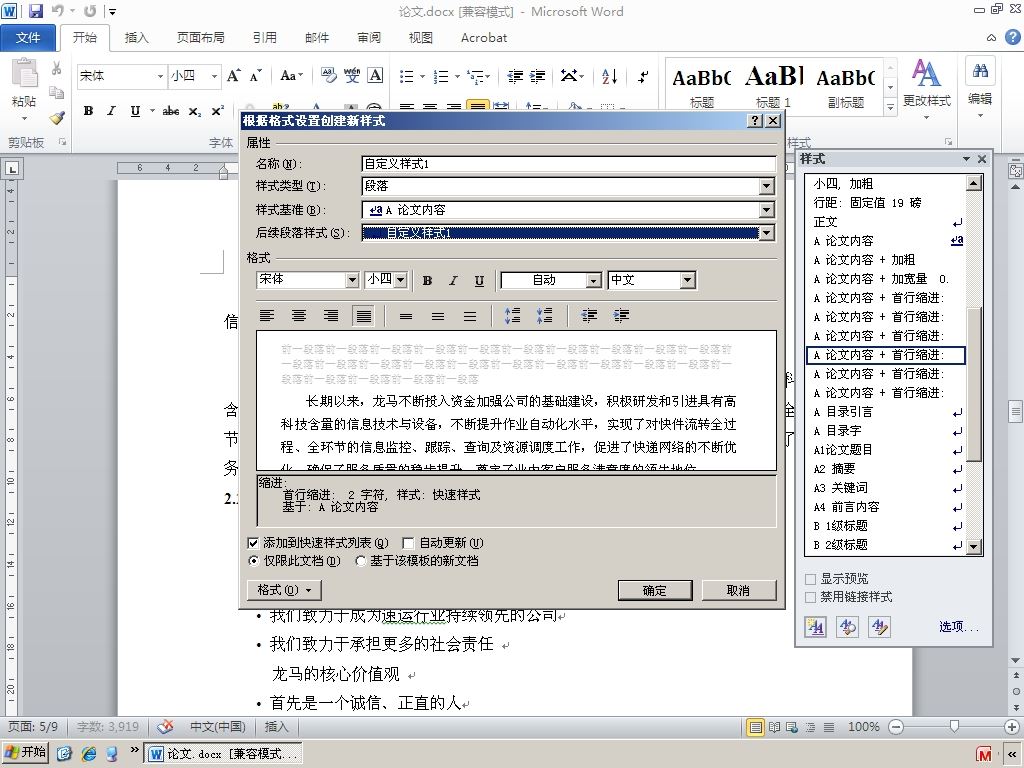This screenshot has height=768, width=1024.
Task: Open ribbon font name dropdown
Action: click(x=160, y=76)
